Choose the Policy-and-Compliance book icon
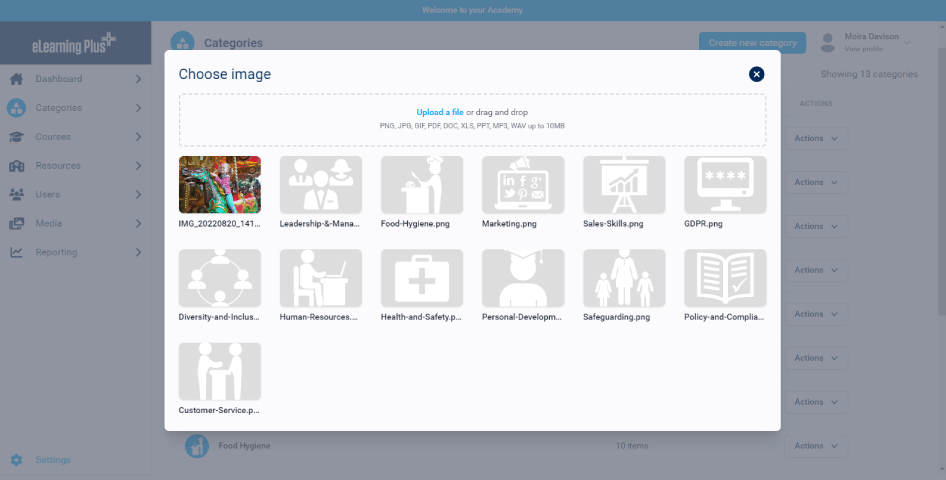The width and height of the screenshot is (946, 480). (x=725, y=278)
